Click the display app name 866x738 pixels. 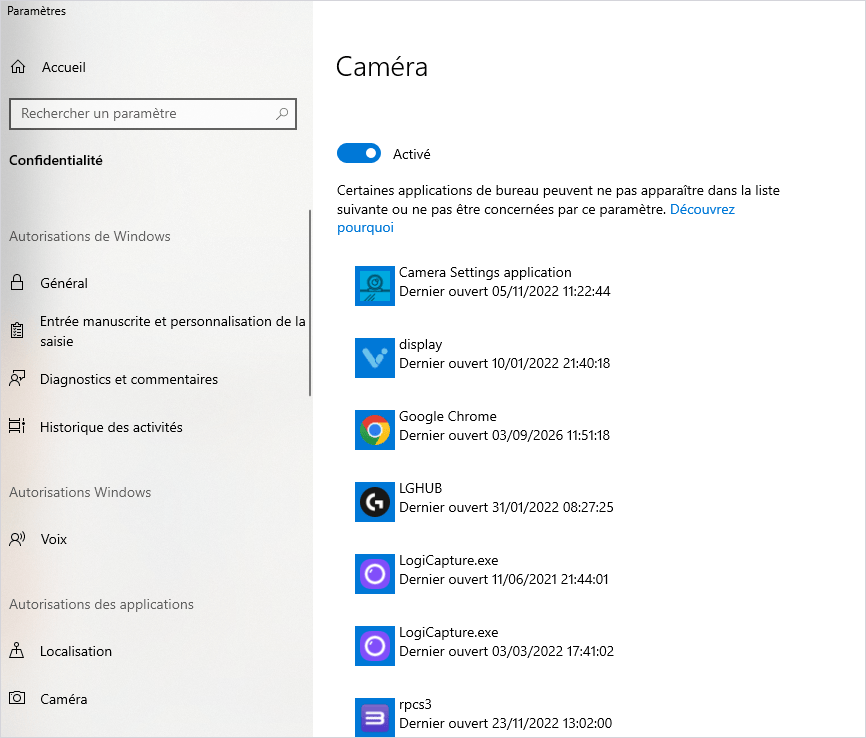pyautogui.click(x=420, y=344)
